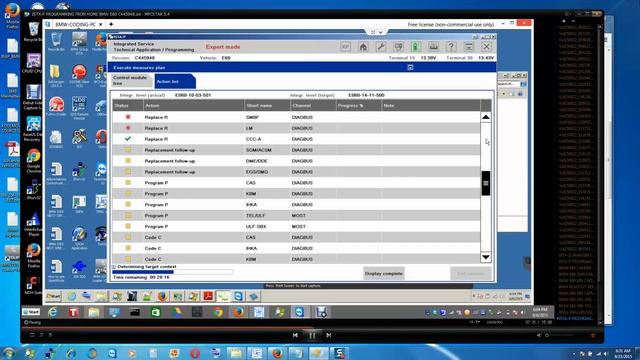Click the action list scroll up arrow
640x360 pixels.
(486, 117)
